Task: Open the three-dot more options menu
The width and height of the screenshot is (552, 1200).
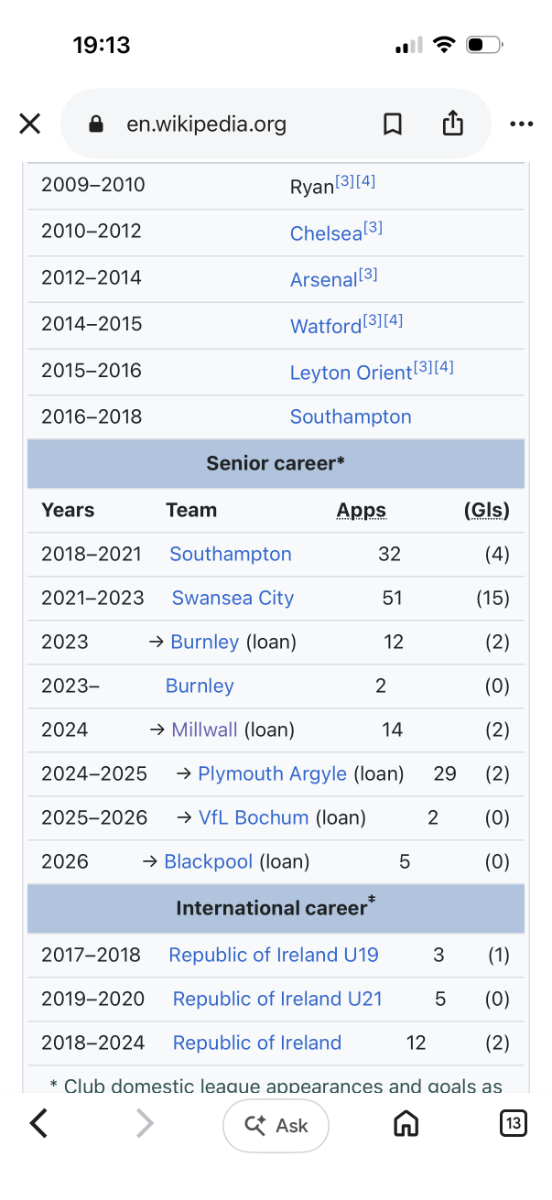Action: pos(521,124)
